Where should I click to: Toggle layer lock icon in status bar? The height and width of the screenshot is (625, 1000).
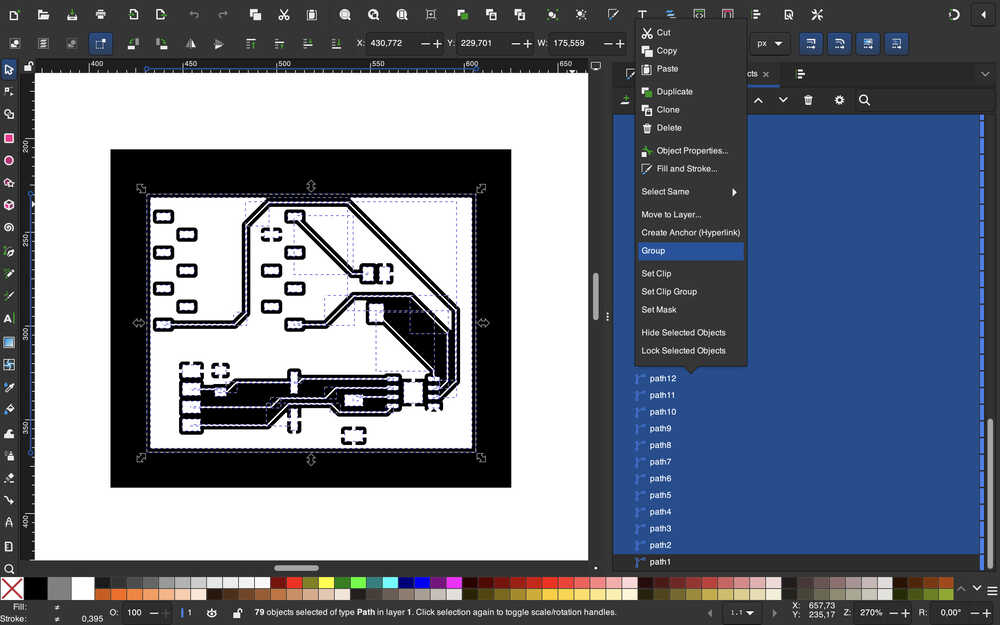[237, 612]
